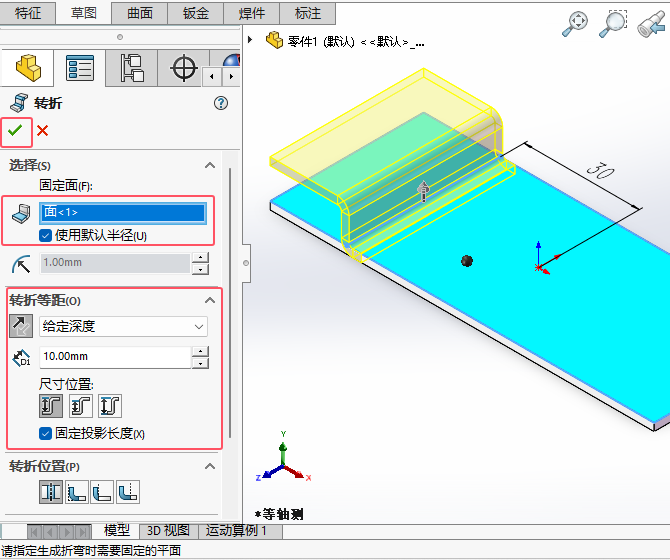
Task: Switch to the 特征 tab
Action: pyautogui.click(x=28, y=13)
